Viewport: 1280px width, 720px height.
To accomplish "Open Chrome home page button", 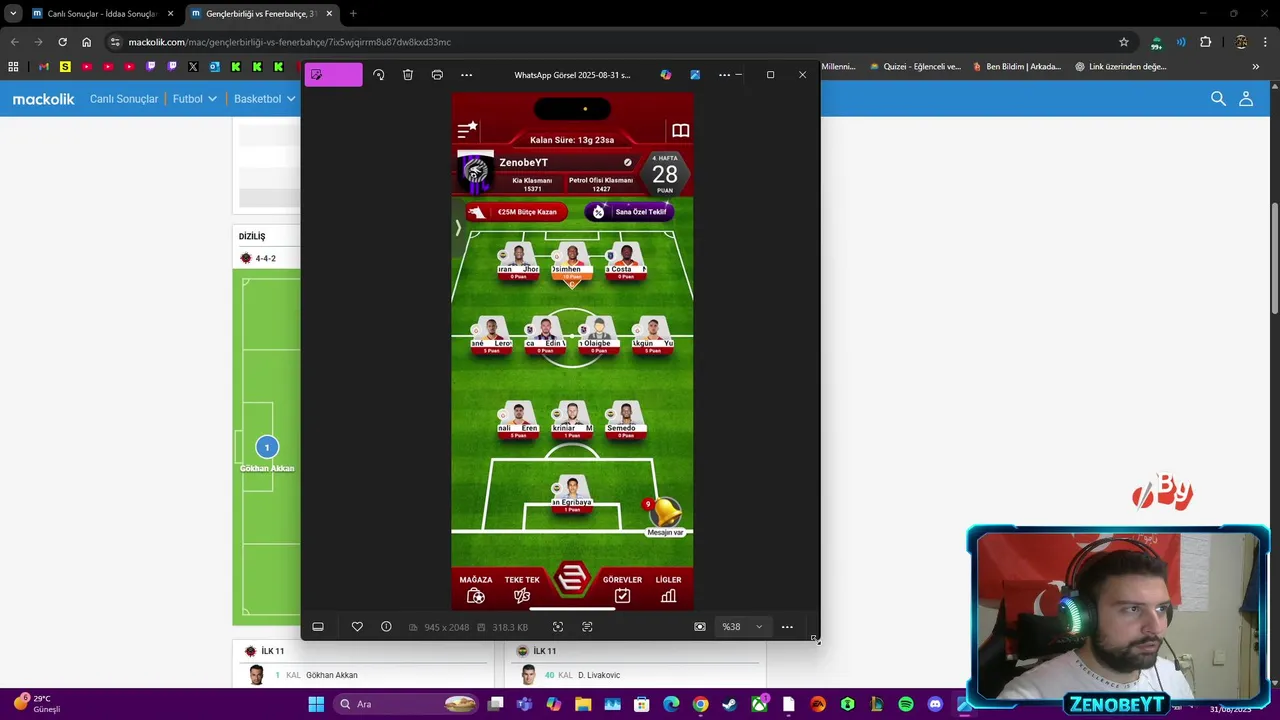I will pyautogui.click(x=87, y=42).
